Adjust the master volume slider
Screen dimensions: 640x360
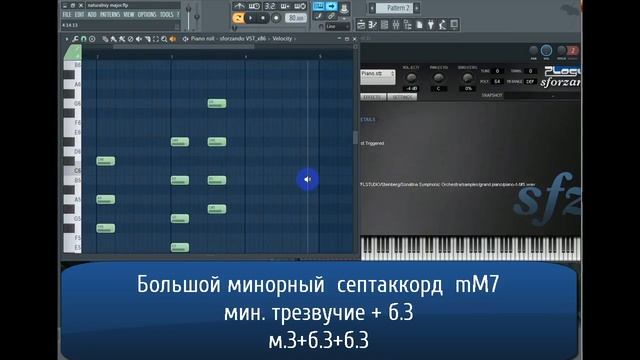[x=189, y=16]
